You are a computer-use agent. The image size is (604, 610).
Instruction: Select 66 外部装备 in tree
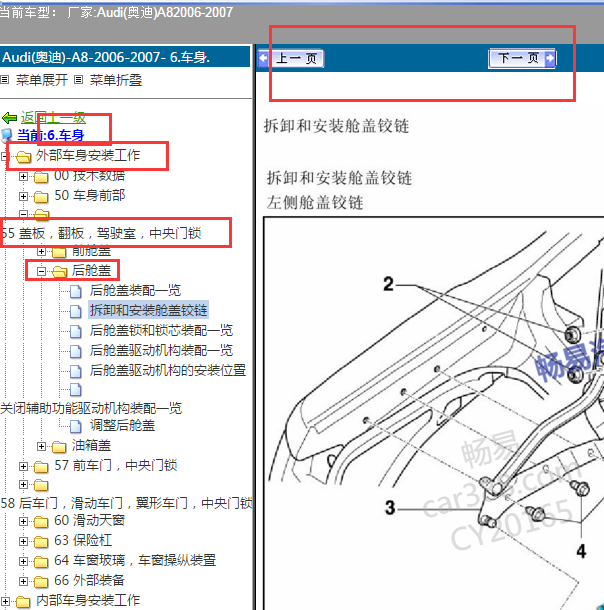click(89, 580)
